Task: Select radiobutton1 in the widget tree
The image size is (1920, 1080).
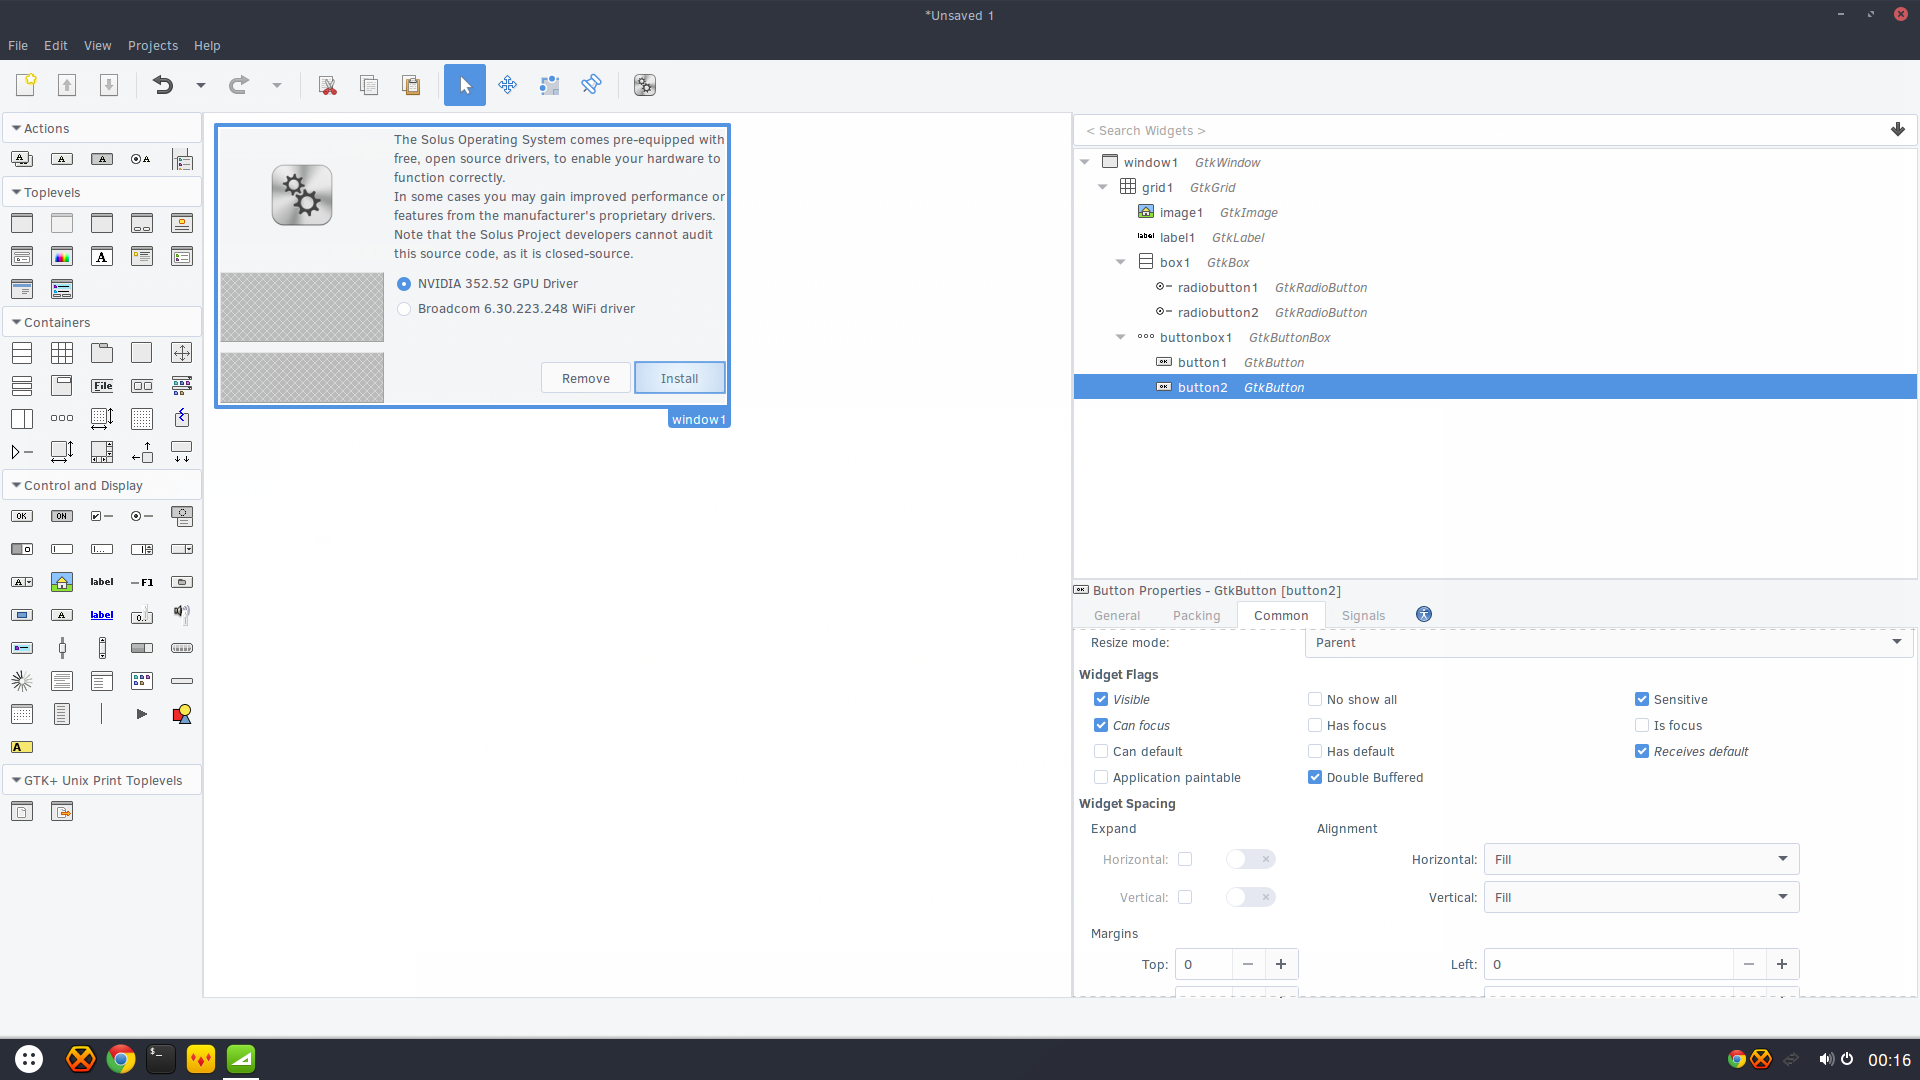Action: [1217, 287]
